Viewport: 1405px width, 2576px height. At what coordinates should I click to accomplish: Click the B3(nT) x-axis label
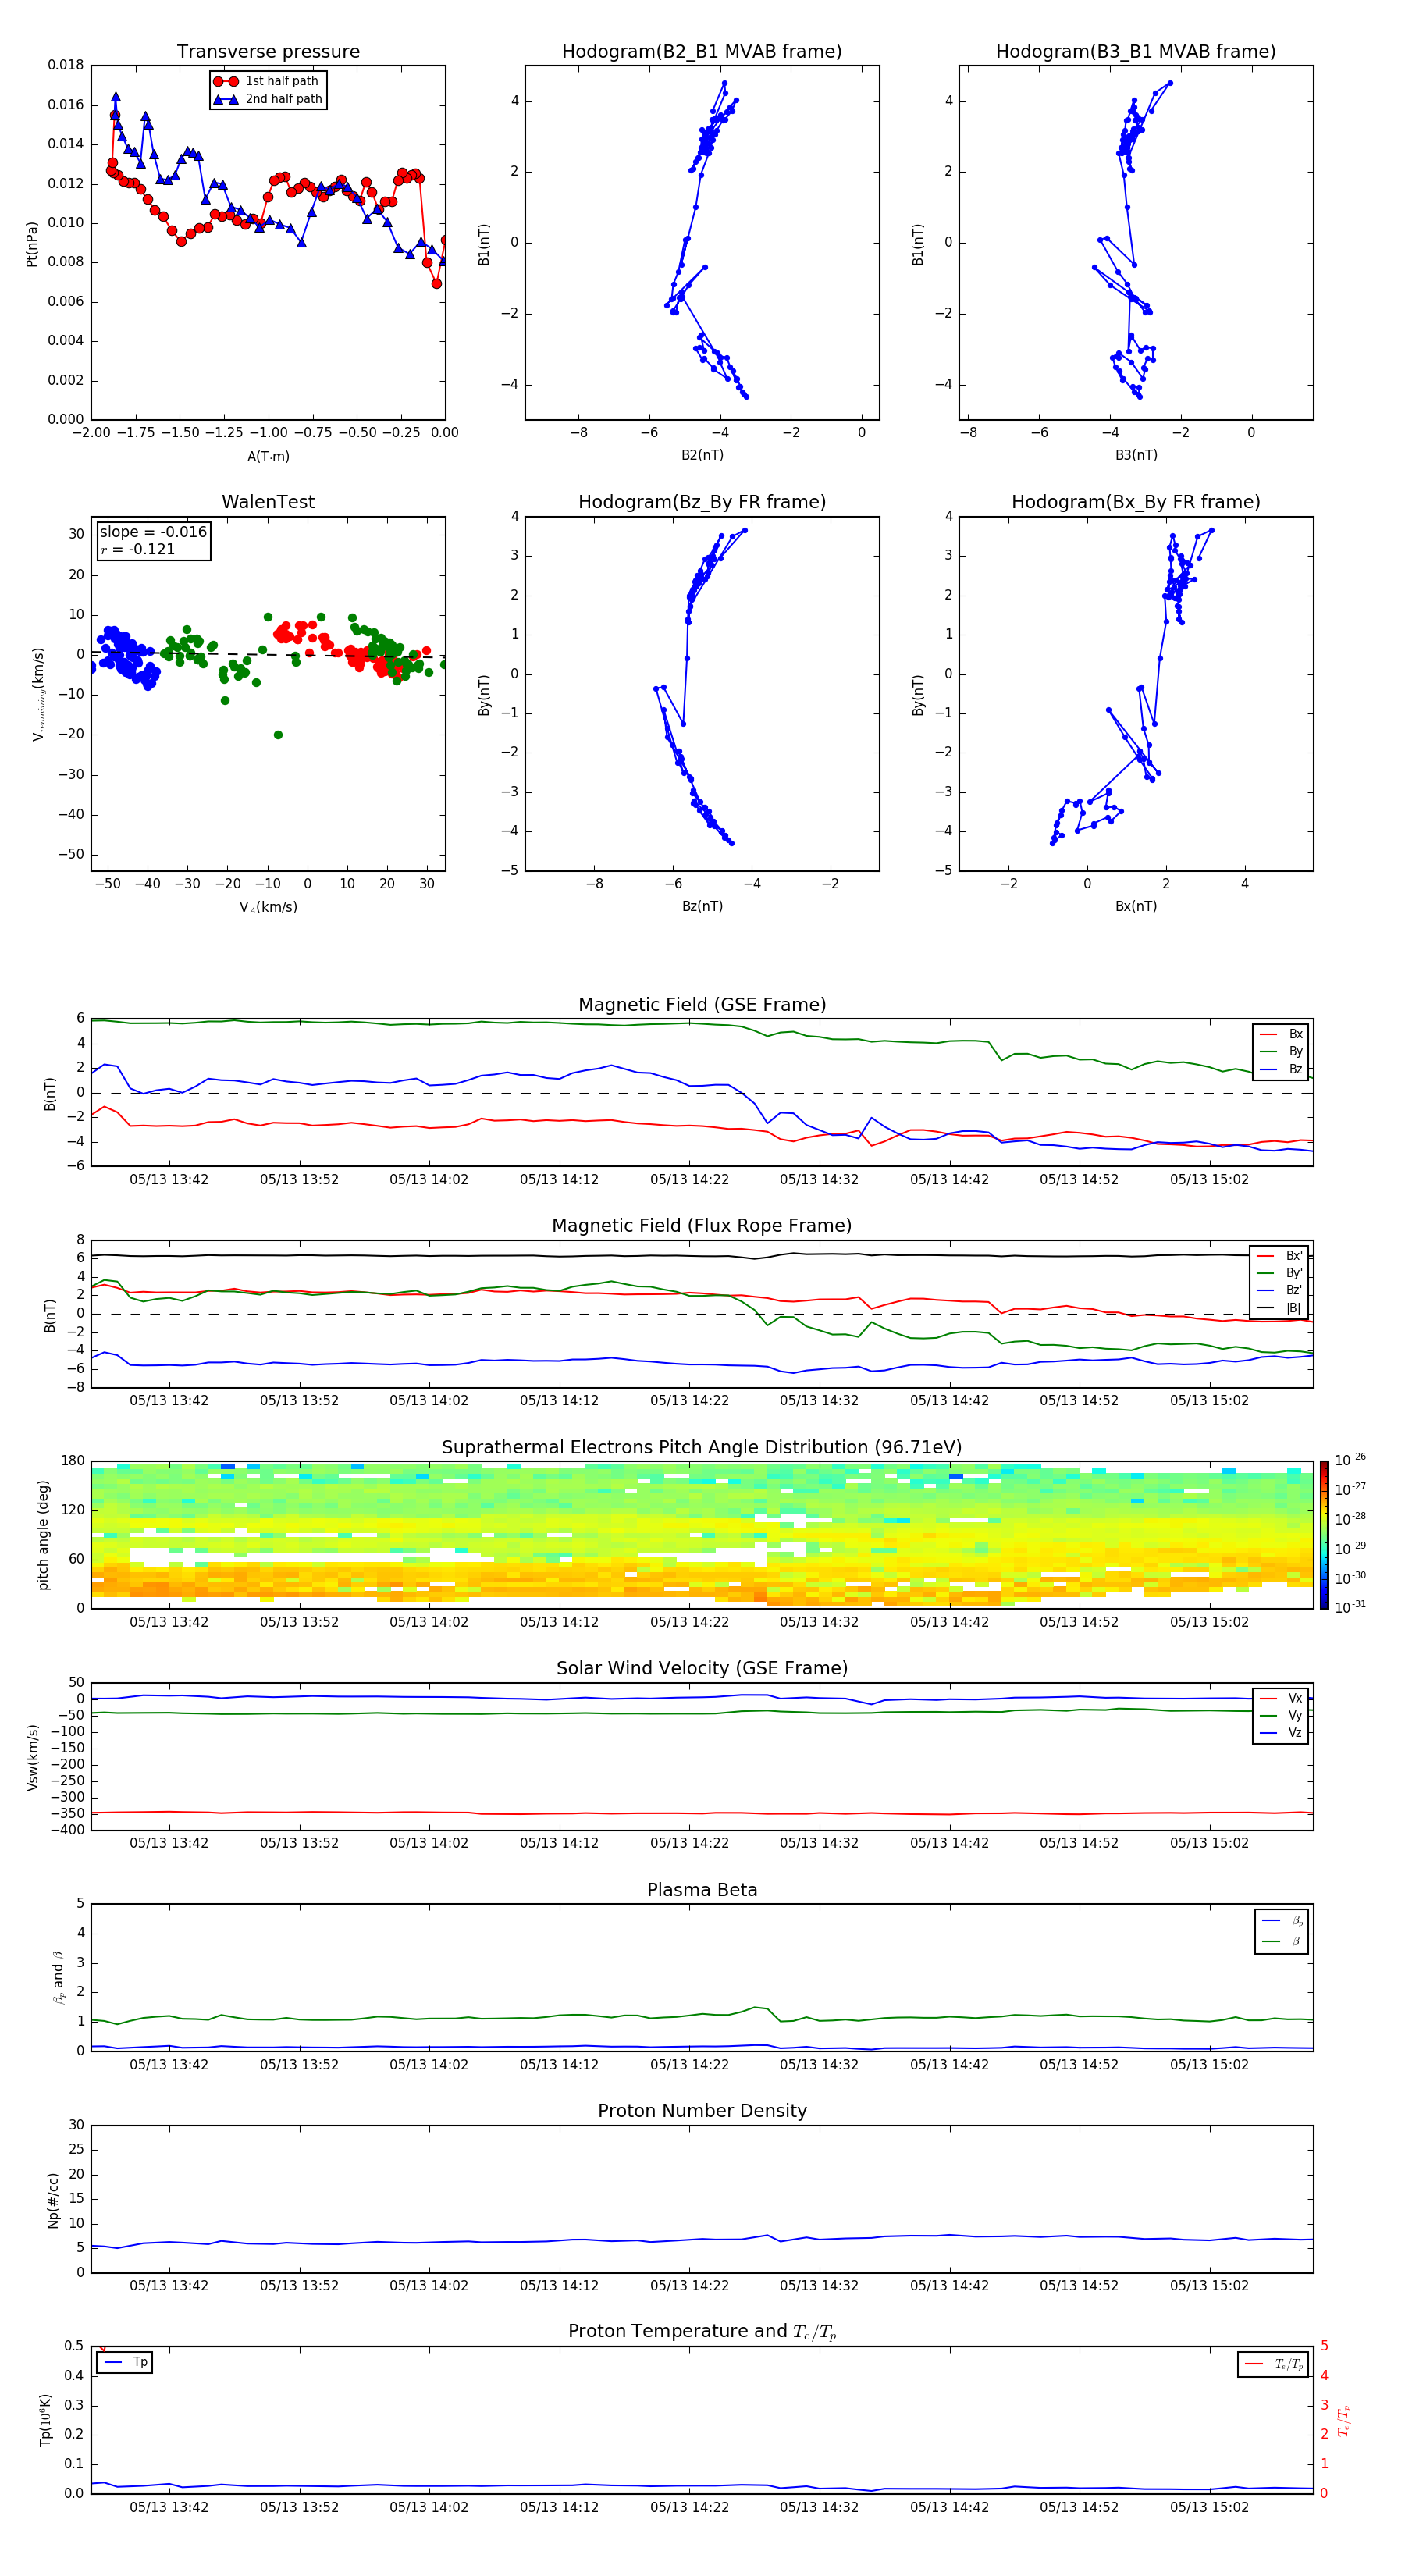(1136, 455)
